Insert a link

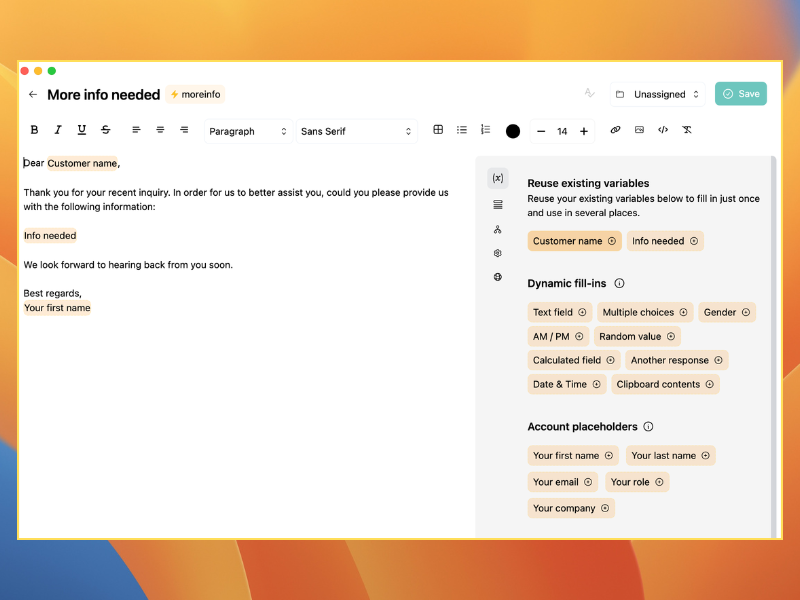pyautogui.click(x=615, y=130)
